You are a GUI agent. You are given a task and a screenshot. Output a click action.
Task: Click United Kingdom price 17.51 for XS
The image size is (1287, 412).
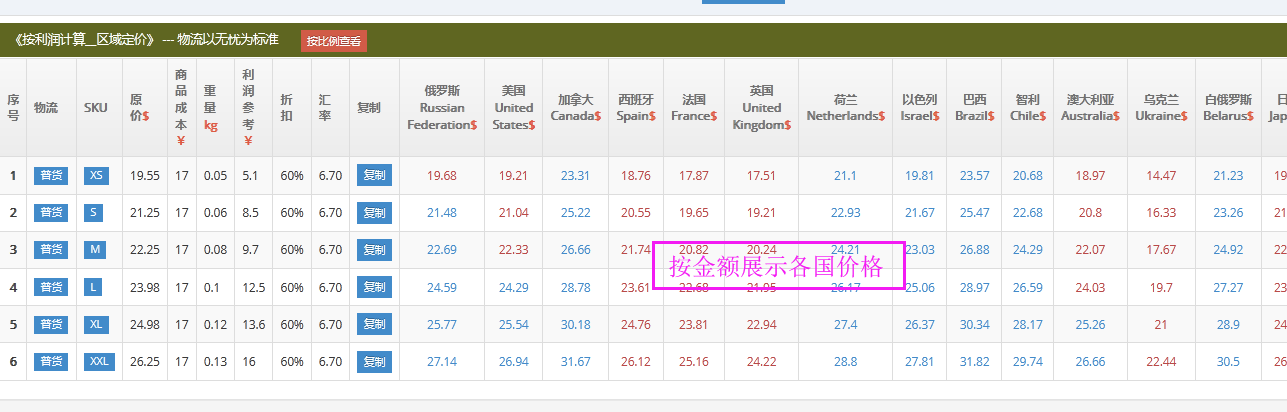[761, 176]
